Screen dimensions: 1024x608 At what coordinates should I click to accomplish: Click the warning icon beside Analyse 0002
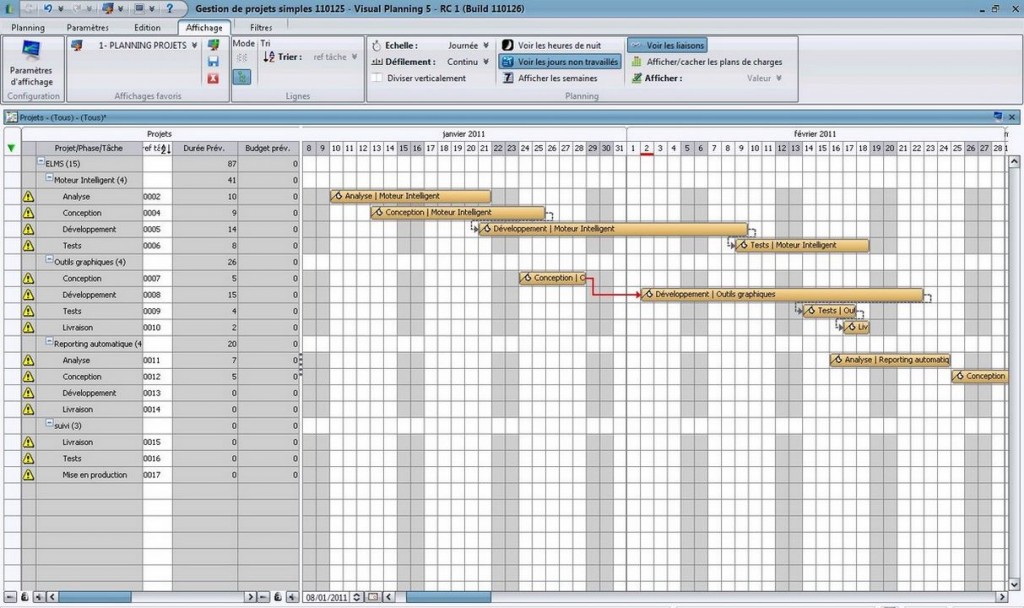coord(28,197)
